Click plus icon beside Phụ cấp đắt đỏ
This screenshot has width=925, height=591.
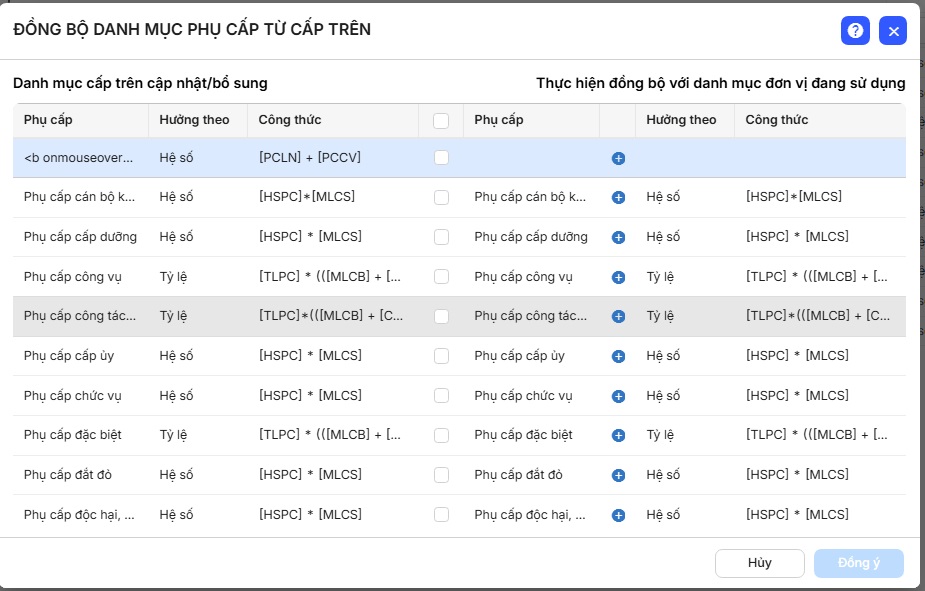pos(618,475)
